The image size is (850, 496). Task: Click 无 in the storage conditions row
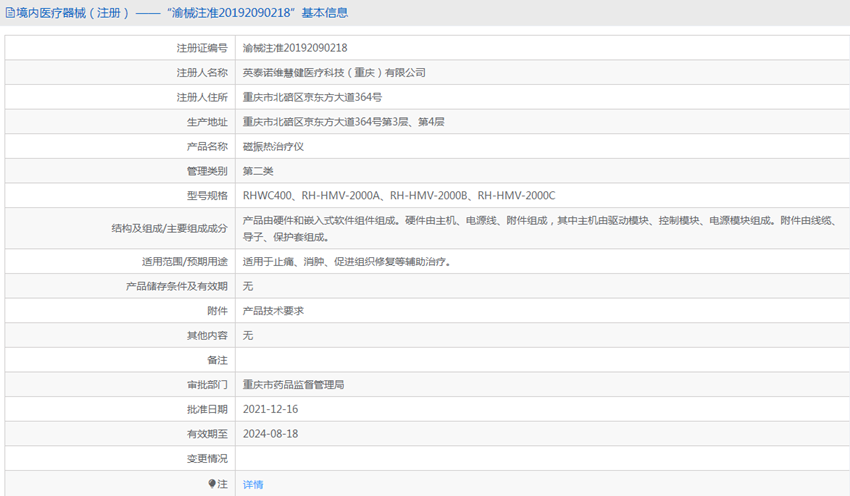coord(248,286)
